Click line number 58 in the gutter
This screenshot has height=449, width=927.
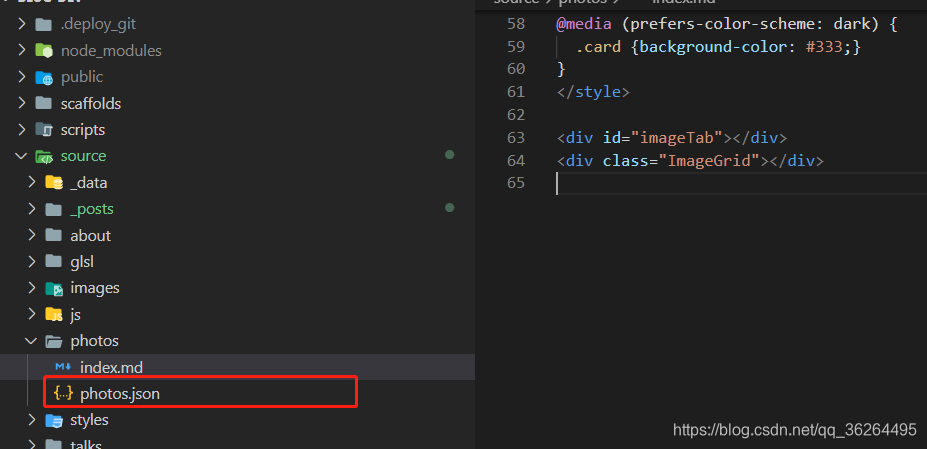click(516, 24)
